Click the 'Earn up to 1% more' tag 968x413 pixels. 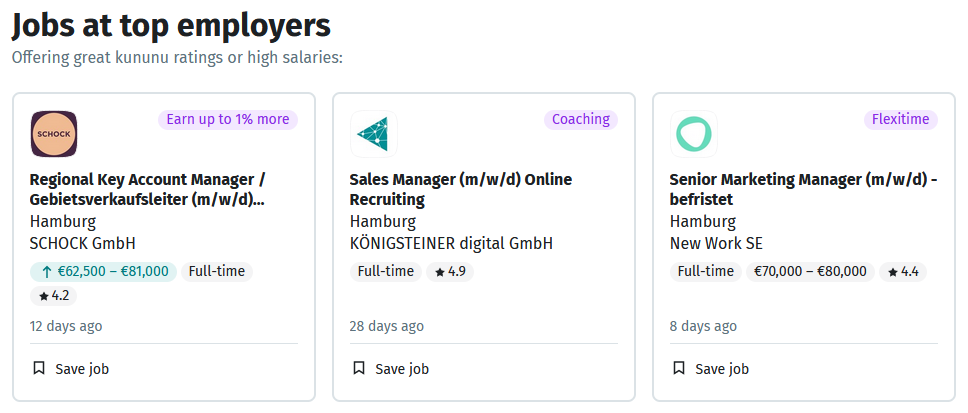(228, 119)
